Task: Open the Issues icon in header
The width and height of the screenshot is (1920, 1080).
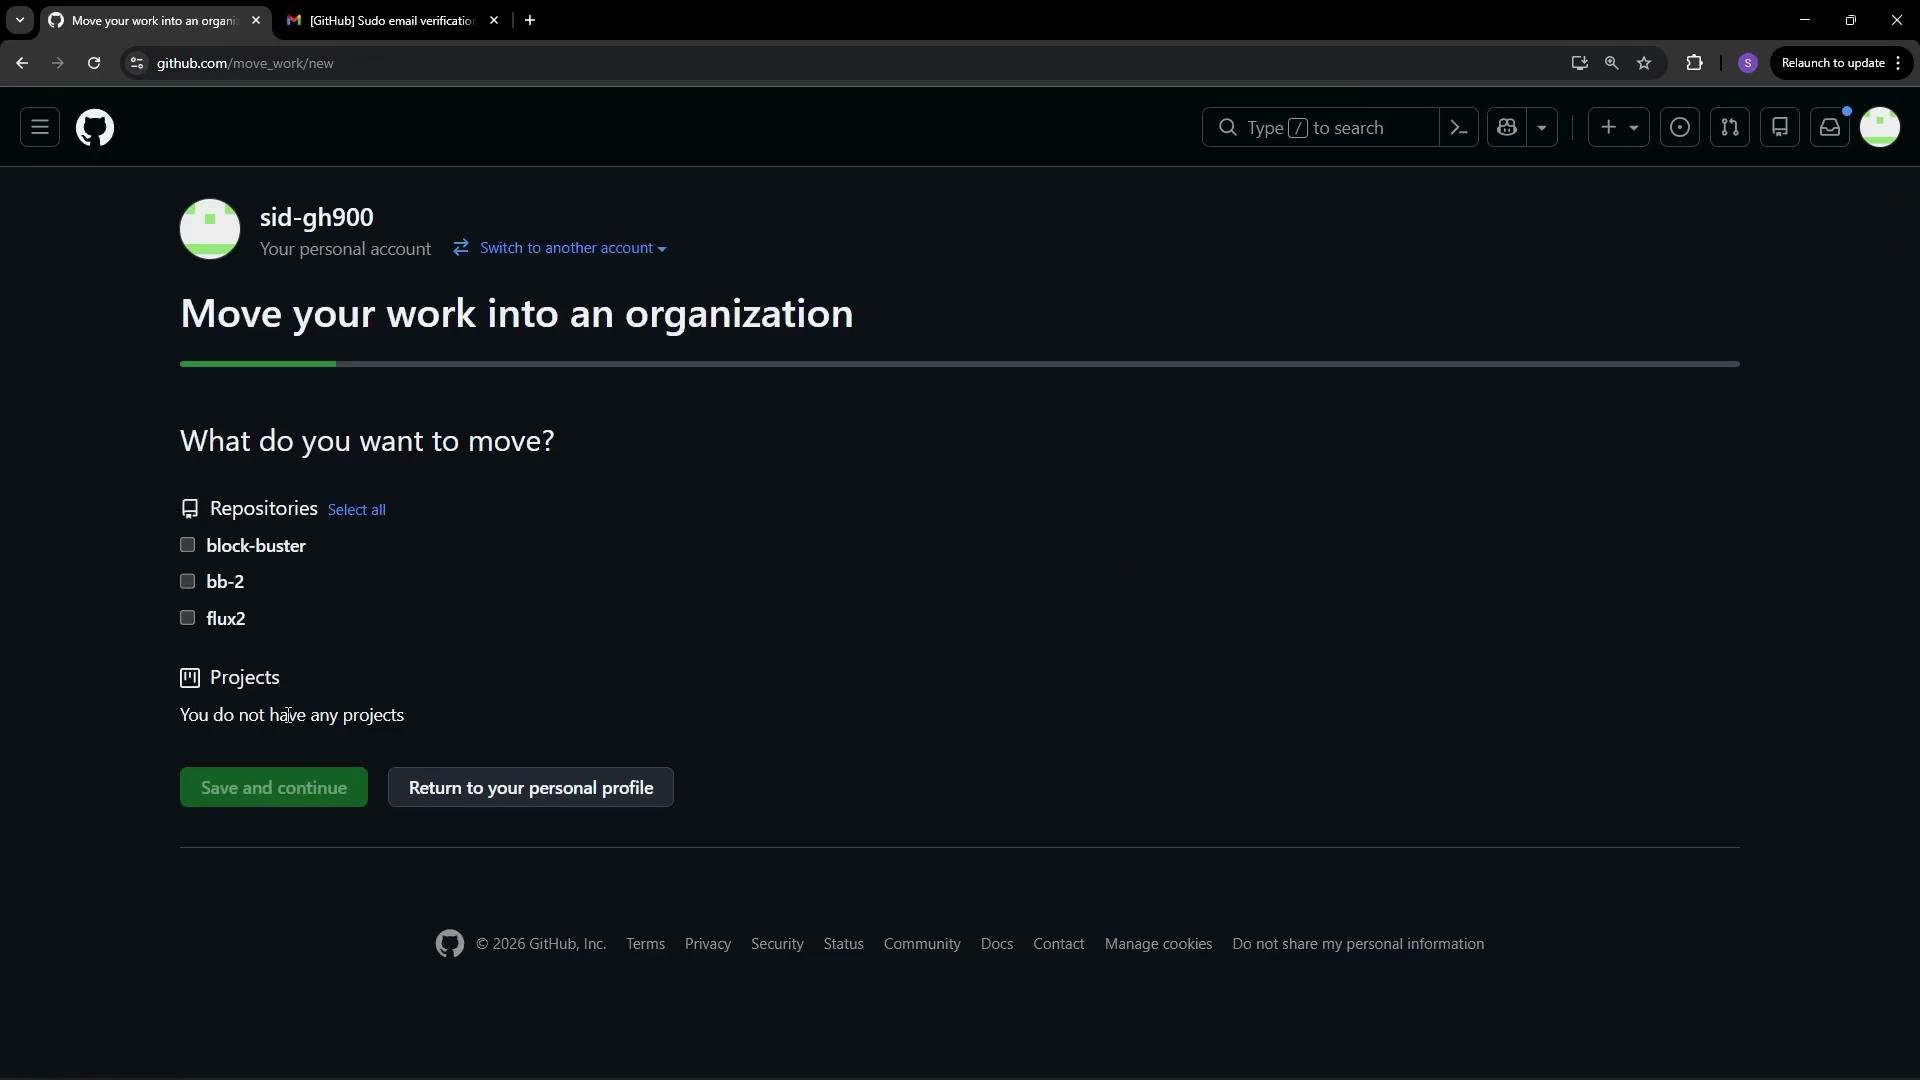Action: pos(1680,128)
